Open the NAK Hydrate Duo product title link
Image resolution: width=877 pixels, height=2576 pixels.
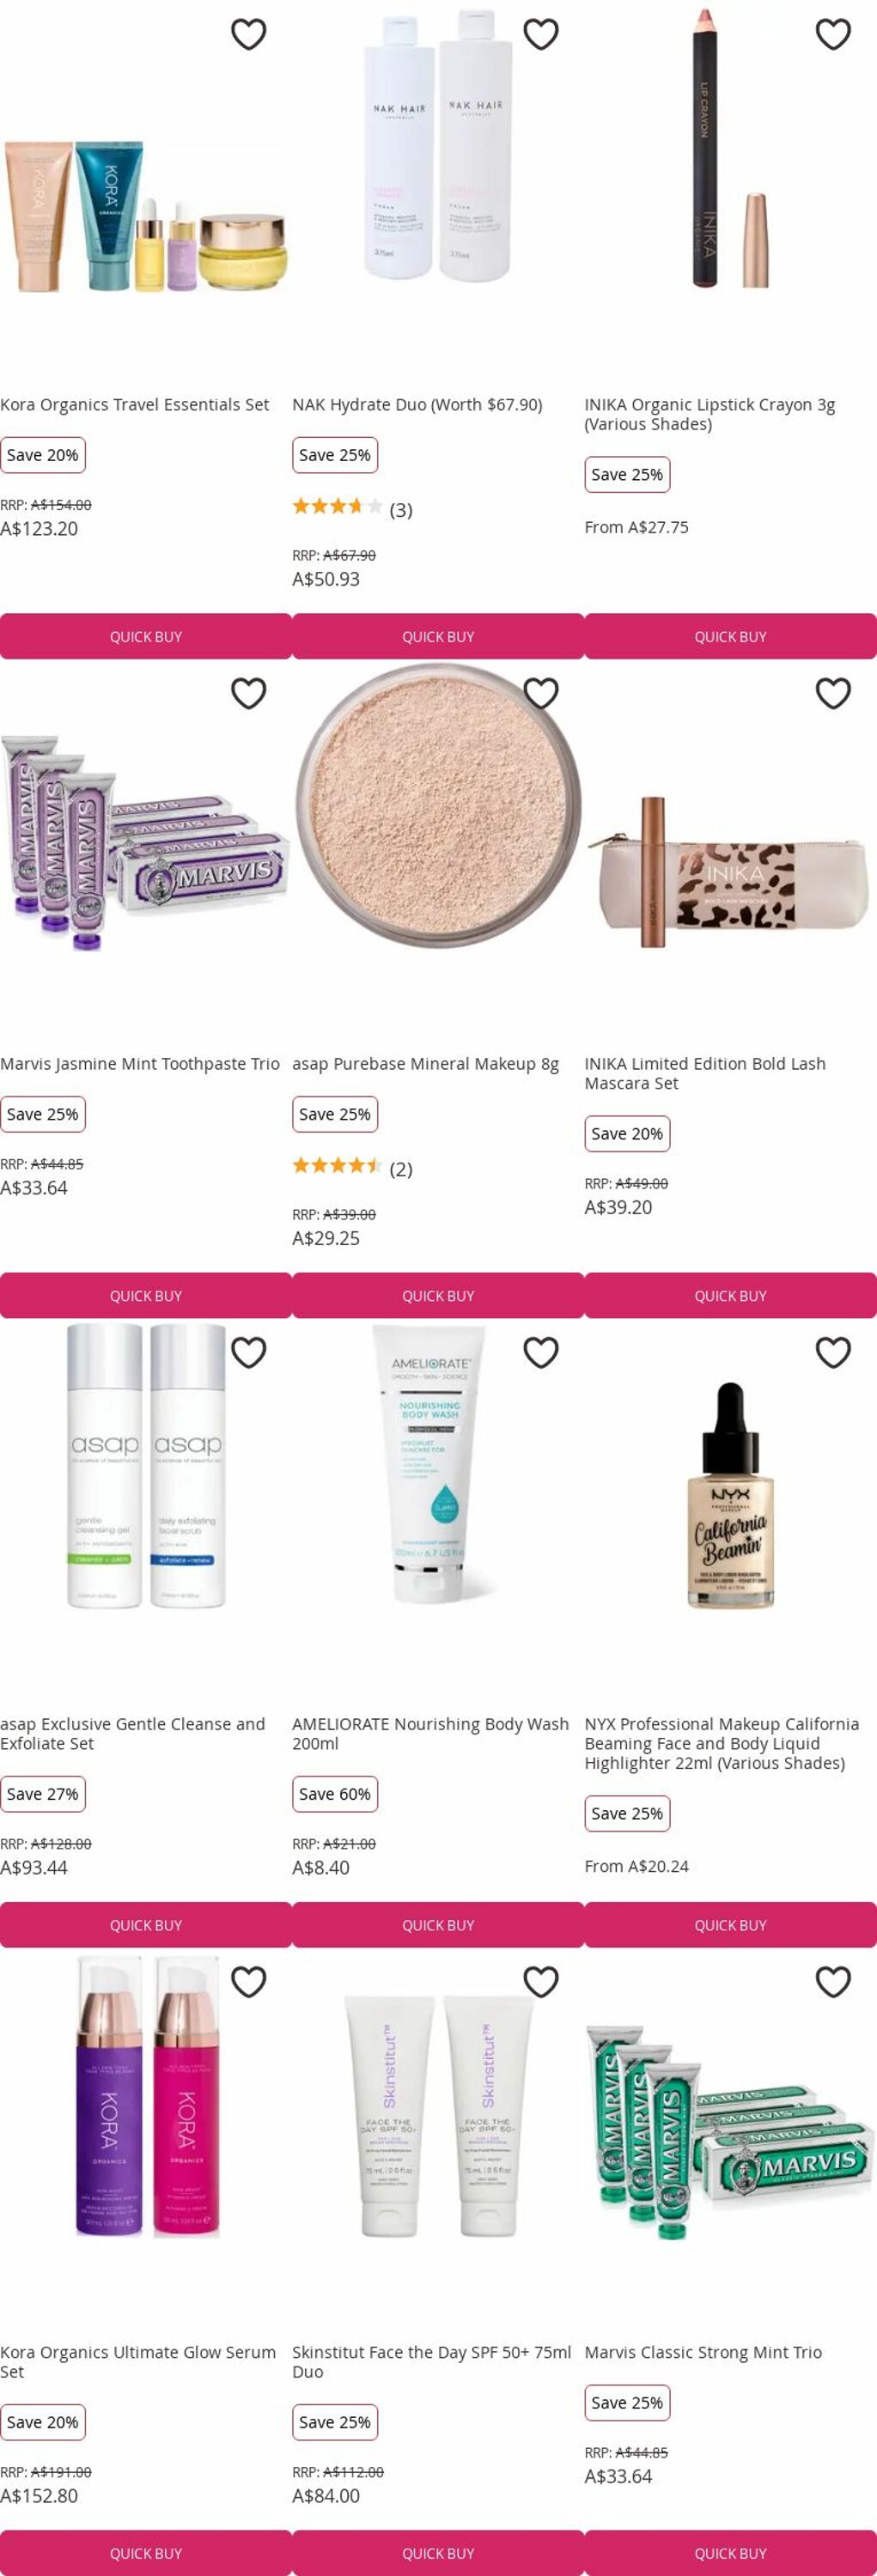(x=417, y=404)
